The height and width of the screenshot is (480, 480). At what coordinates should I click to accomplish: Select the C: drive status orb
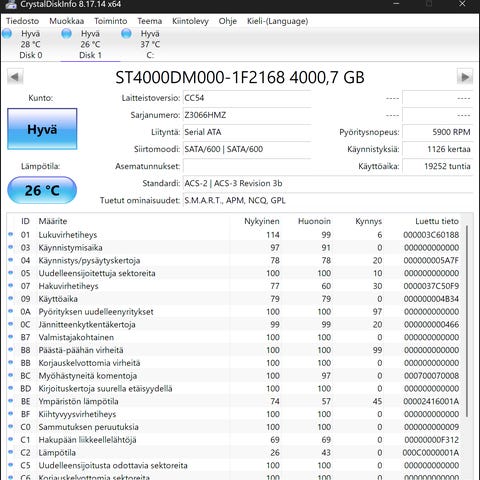click(126, 34)
